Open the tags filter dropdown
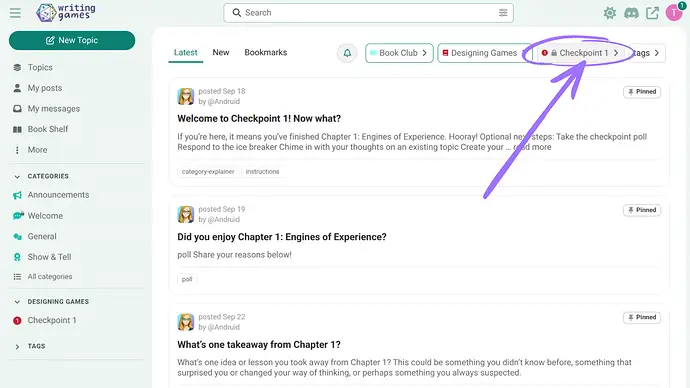This screenshot has width=690, height=388. click(x=647, y=53)
